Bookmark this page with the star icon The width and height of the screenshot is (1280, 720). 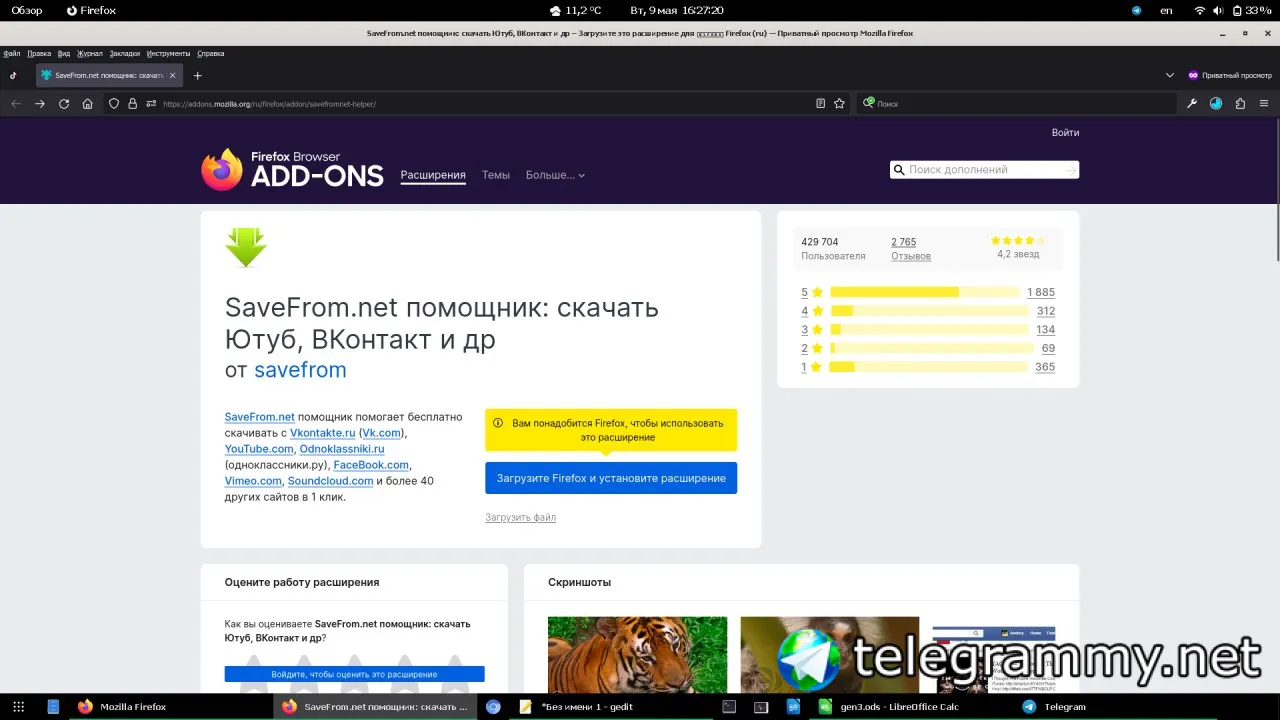840,104
